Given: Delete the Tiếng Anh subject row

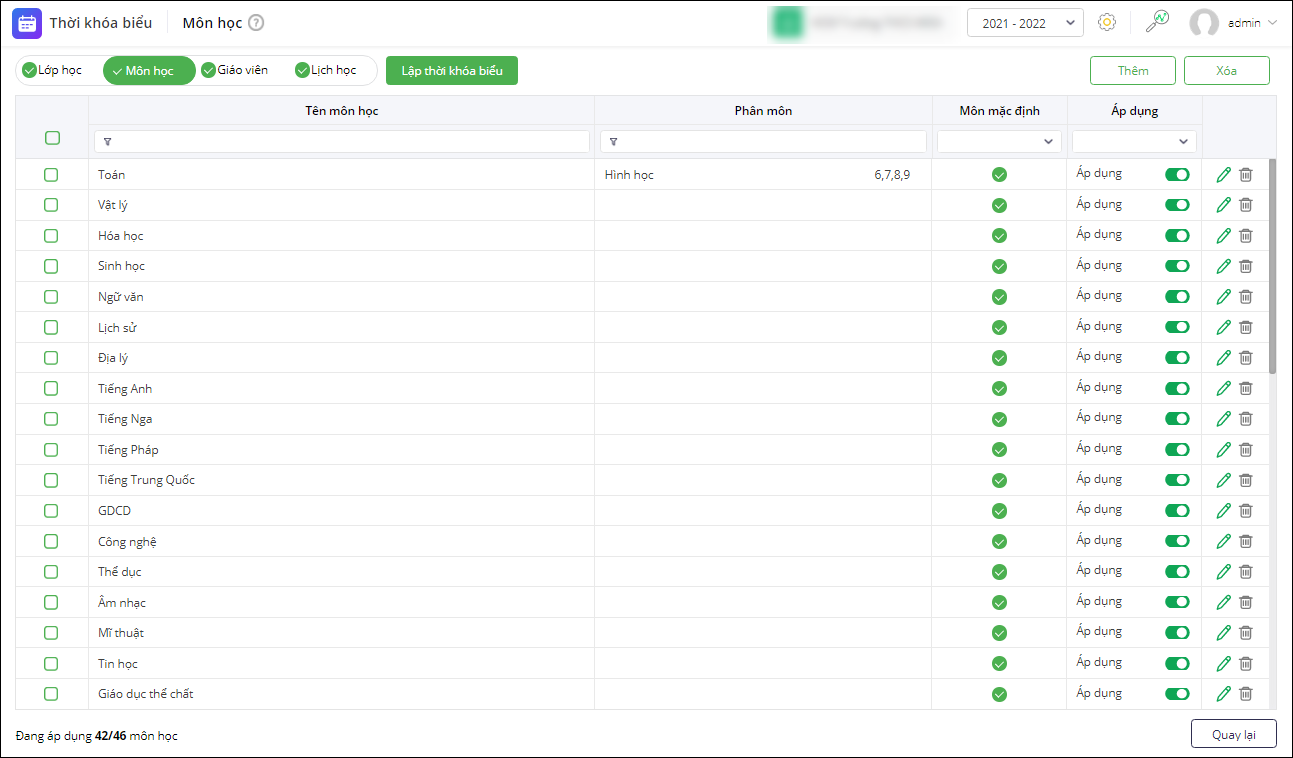Looking at the screenshot, I should (1246, 389).
